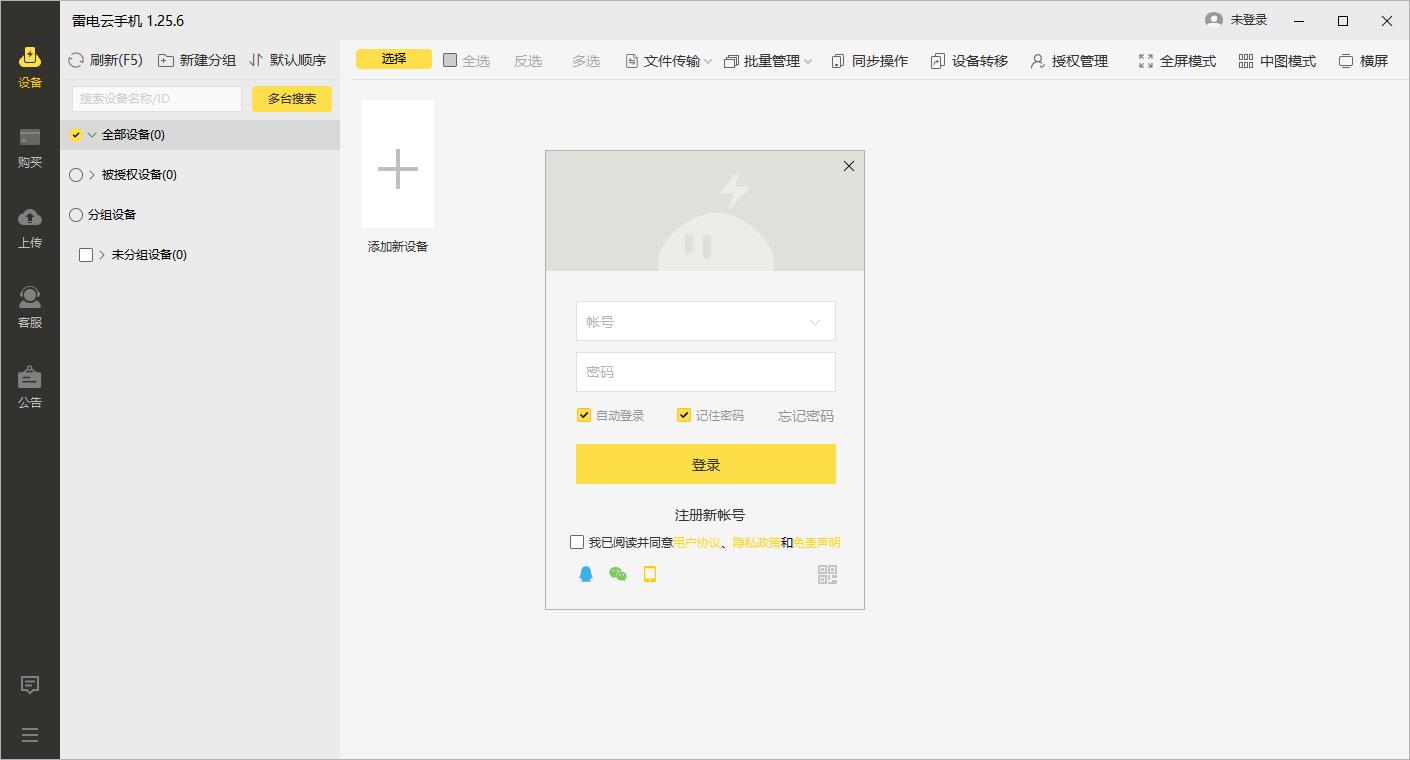Toggle the 全选 checkbox

click(450, 60)
